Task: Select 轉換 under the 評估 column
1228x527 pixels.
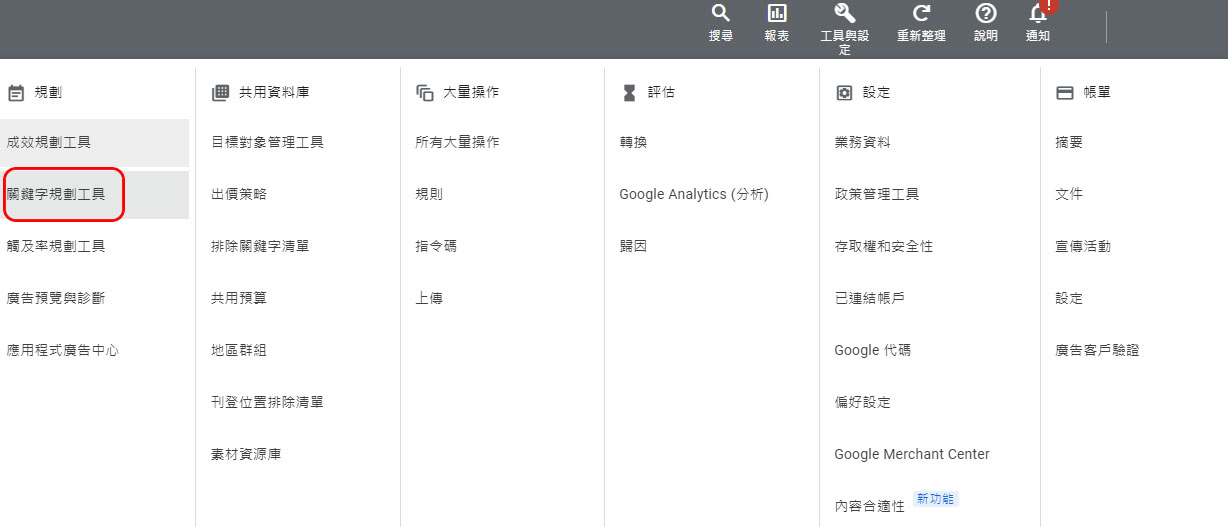Action: click(x=633, y=142)
